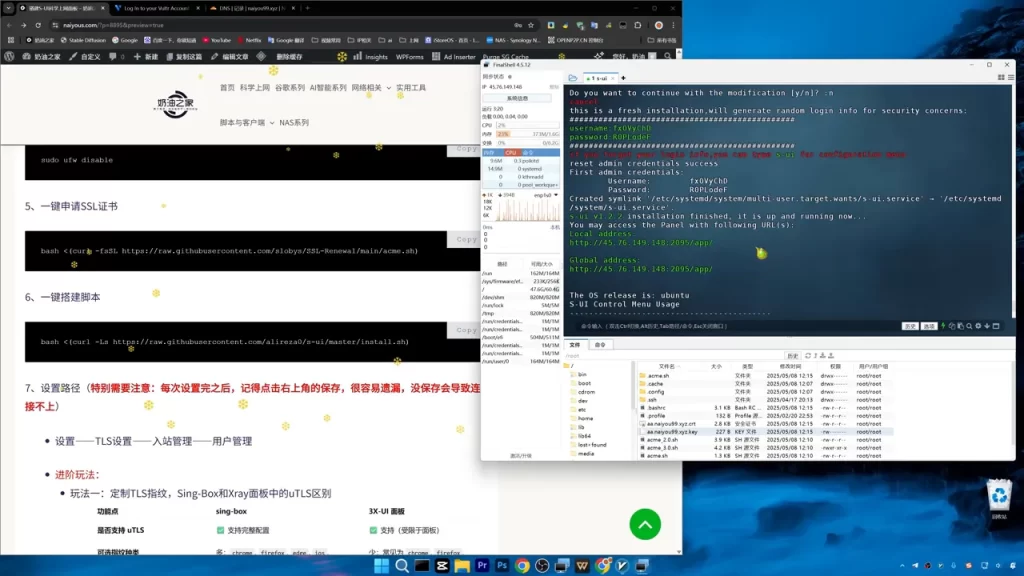Toggle terminal fullscreen window icon

pos(996,326)
